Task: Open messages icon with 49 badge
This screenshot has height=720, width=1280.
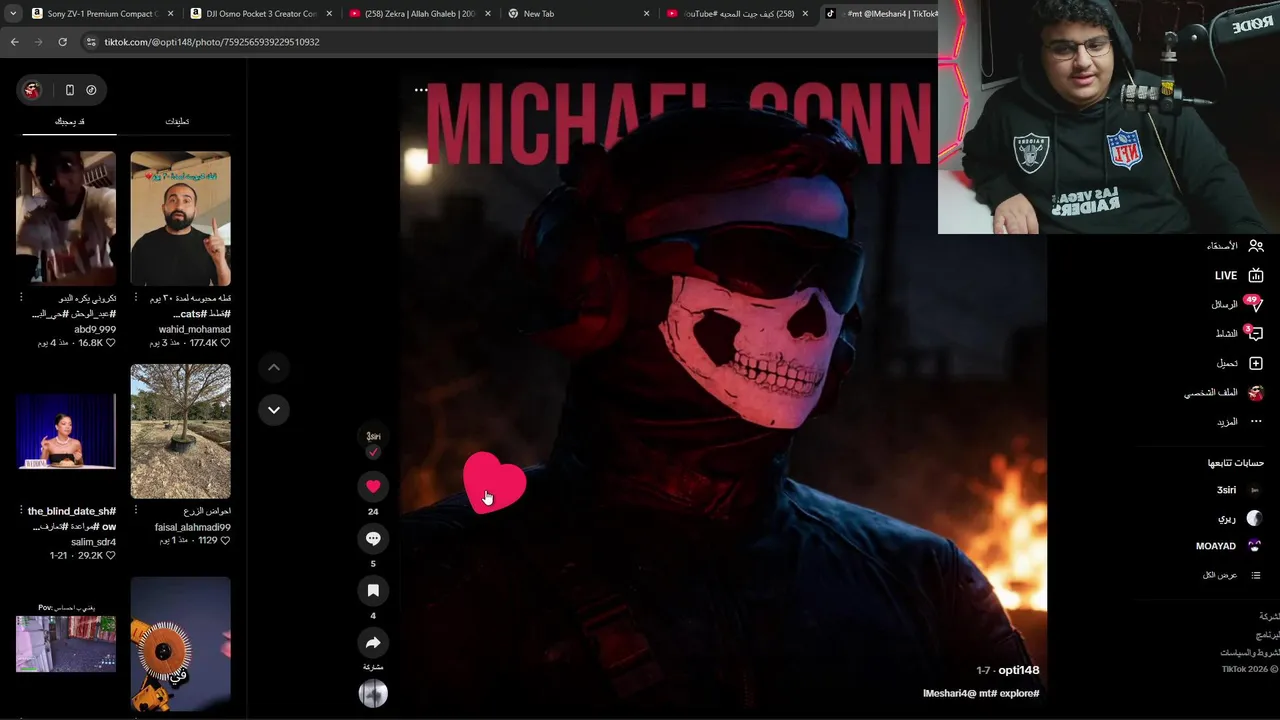Action: [1255, 304]
